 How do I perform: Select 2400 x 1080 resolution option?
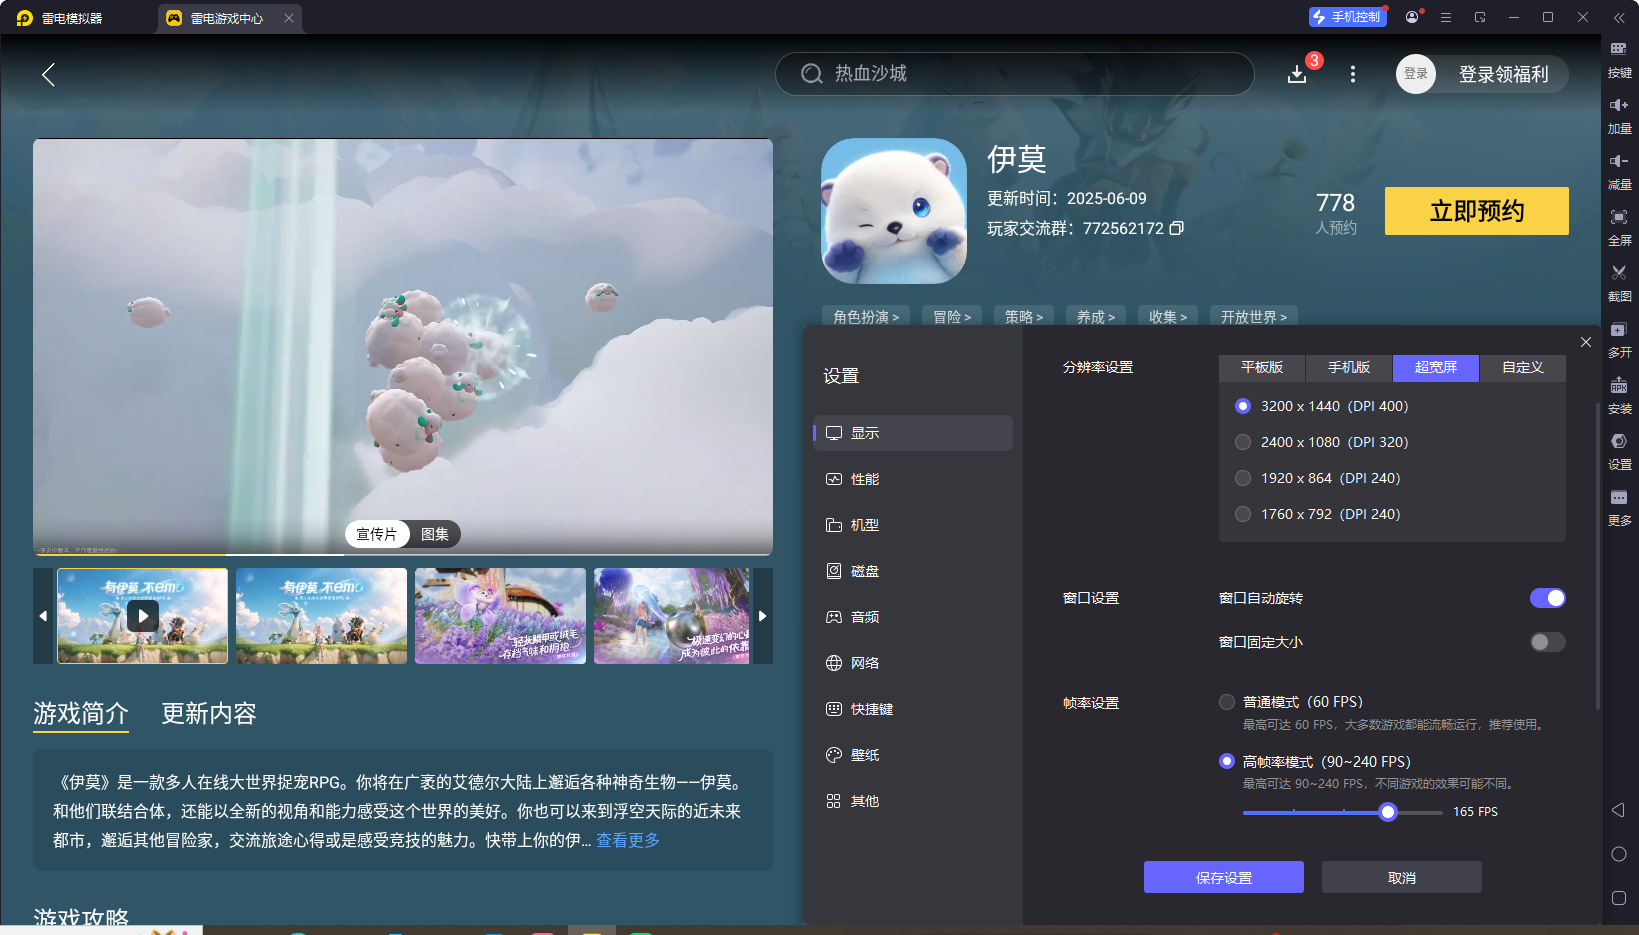click(1242, 441)
